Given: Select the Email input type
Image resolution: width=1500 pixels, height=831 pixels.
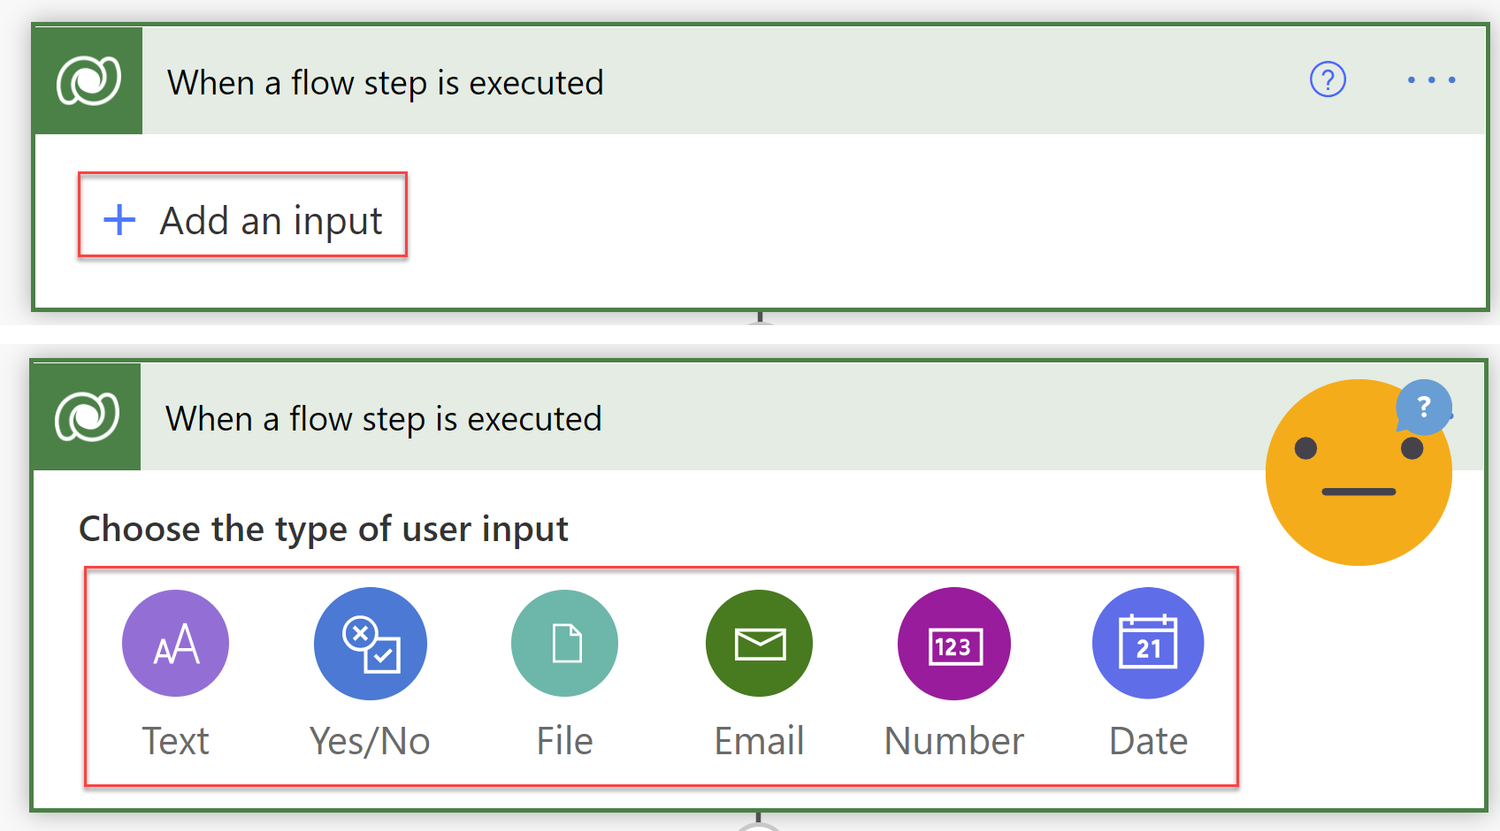Looking at the screenshot, I should pos(758,643).
